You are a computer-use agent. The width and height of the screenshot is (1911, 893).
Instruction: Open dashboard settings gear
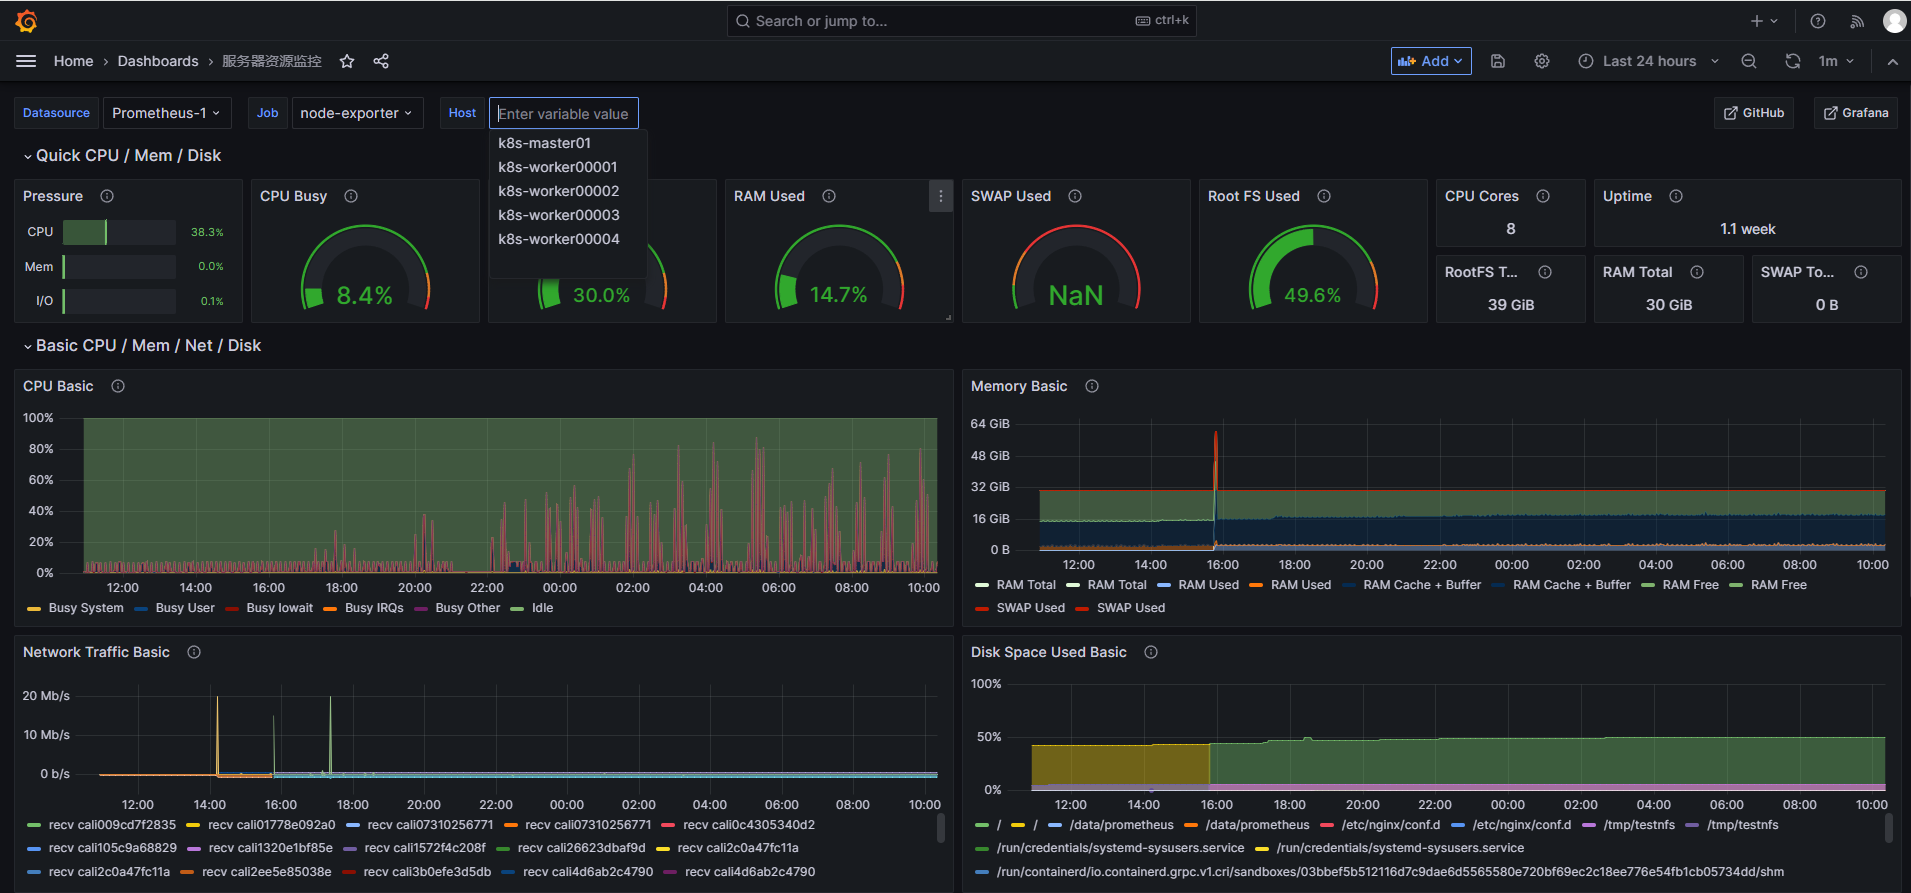pos(1542,61)
